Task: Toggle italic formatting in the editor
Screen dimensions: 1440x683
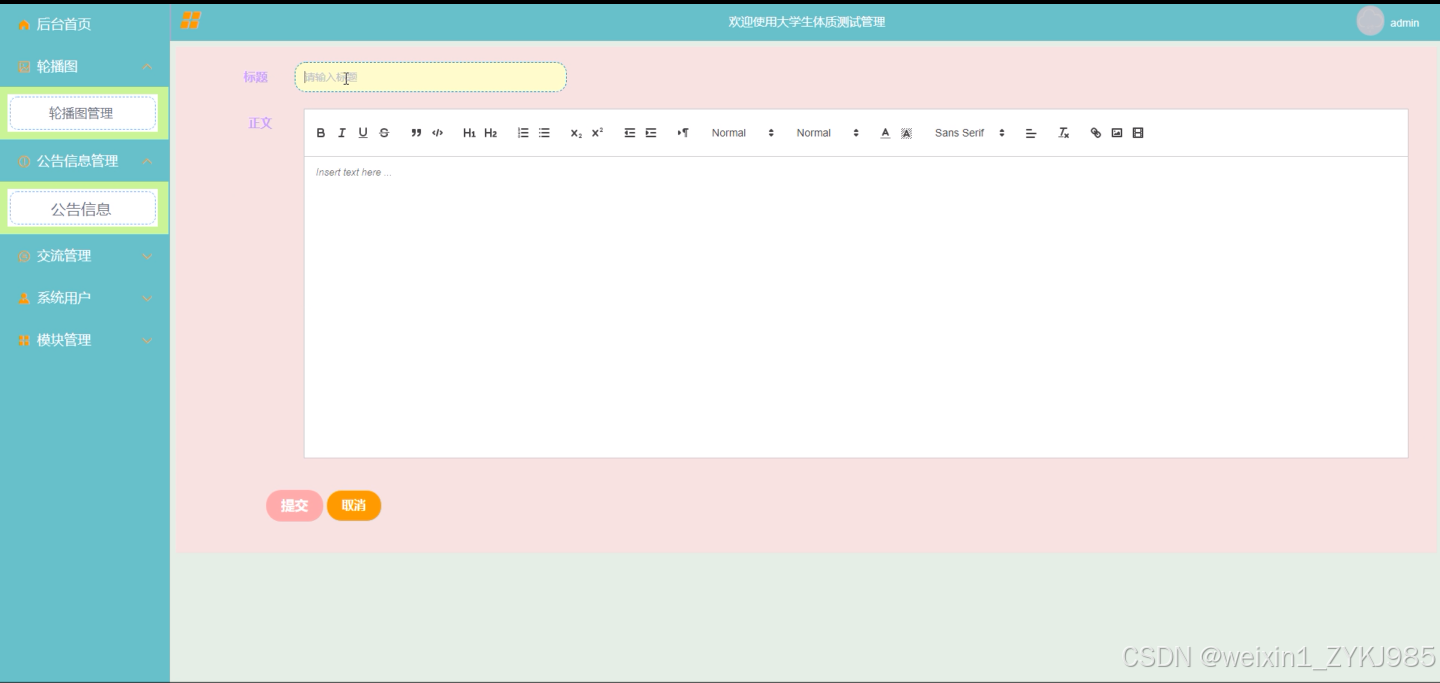Action: pos(341,133)
